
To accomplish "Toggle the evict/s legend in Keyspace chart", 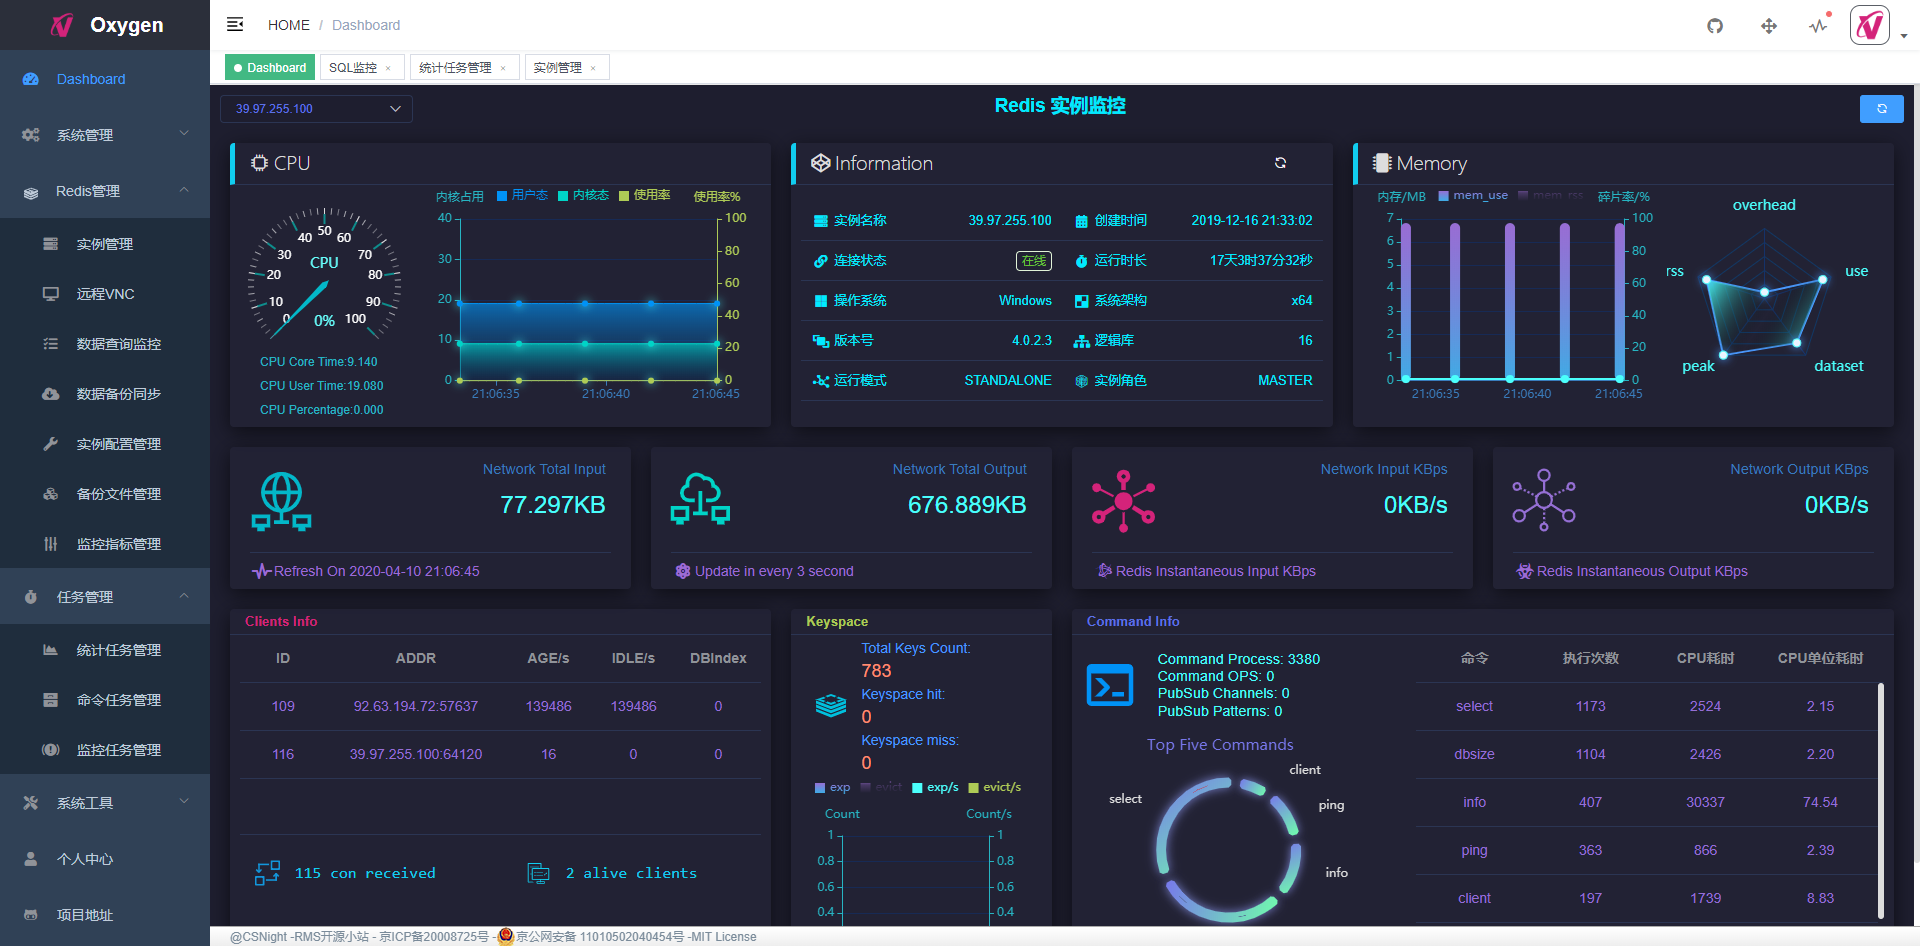I will pyautogui.click(x=995, y=788).
